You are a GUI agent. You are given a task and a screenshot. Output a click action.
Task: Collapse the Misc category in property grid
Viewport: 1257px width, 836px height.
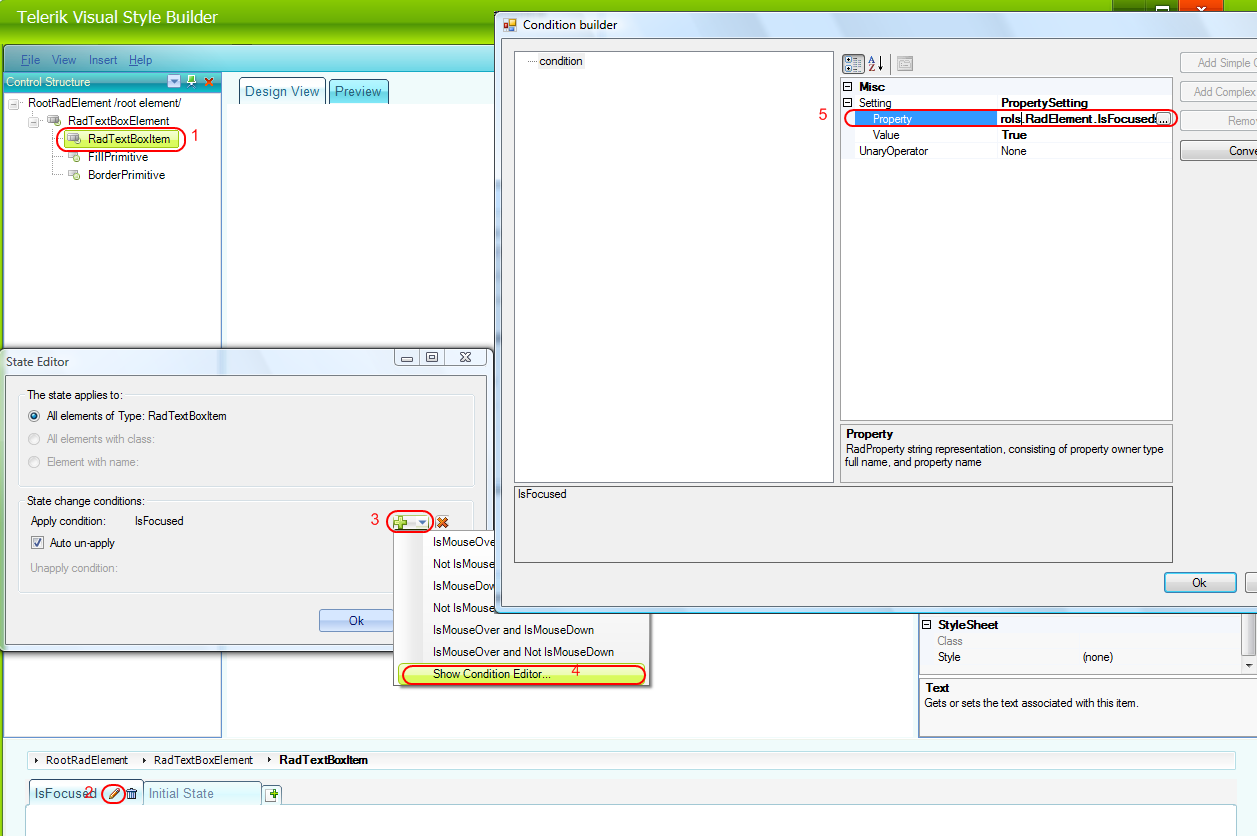[848, 87]
